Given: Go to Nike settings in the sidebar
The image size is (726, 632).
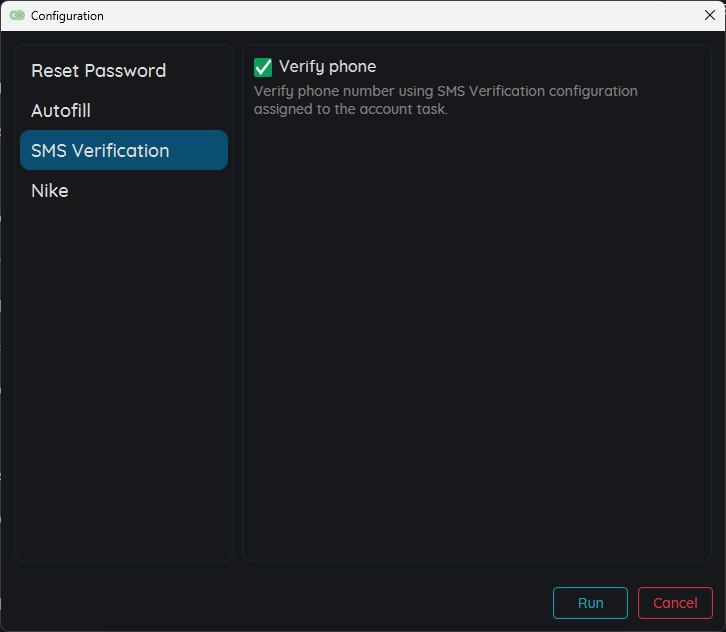Looking at the screenshot, I should pos(50,191).
